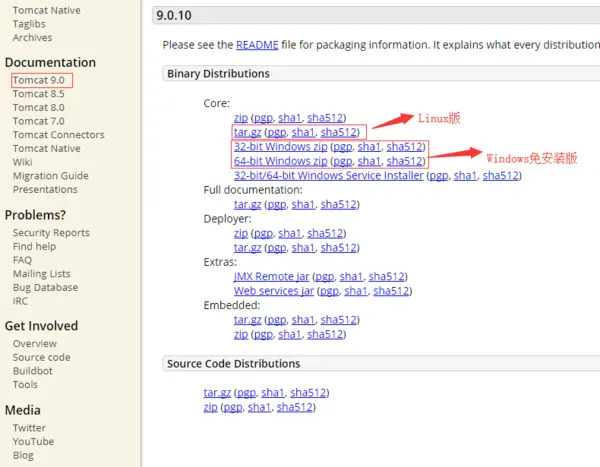The height and width of the screenshot is (467, 600).
Task: Open Overview under Get Involved
Action: pyautogui.click(x=35, y=344)
